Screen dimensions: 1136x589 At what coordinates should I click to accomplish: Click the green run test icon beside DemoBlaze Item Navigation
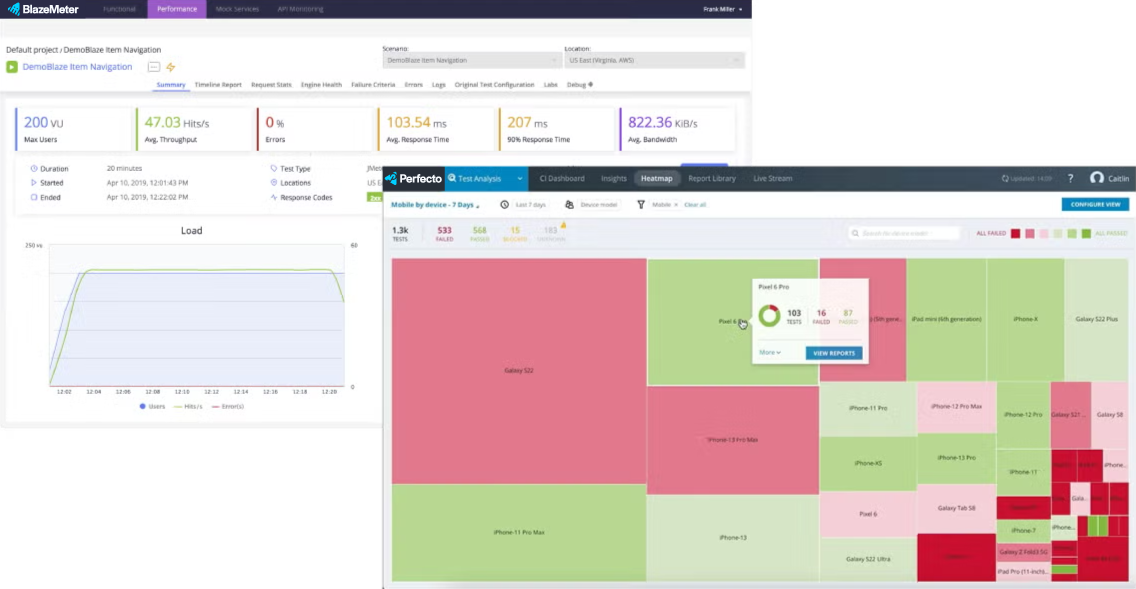12,67
